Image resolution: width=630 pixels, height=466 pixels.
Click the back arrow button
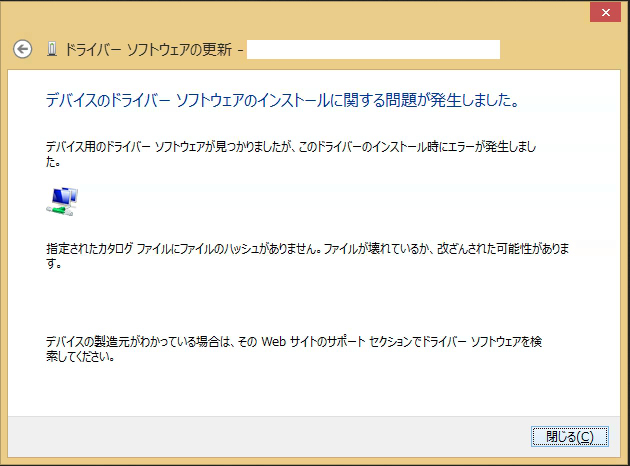click(22, 49)
